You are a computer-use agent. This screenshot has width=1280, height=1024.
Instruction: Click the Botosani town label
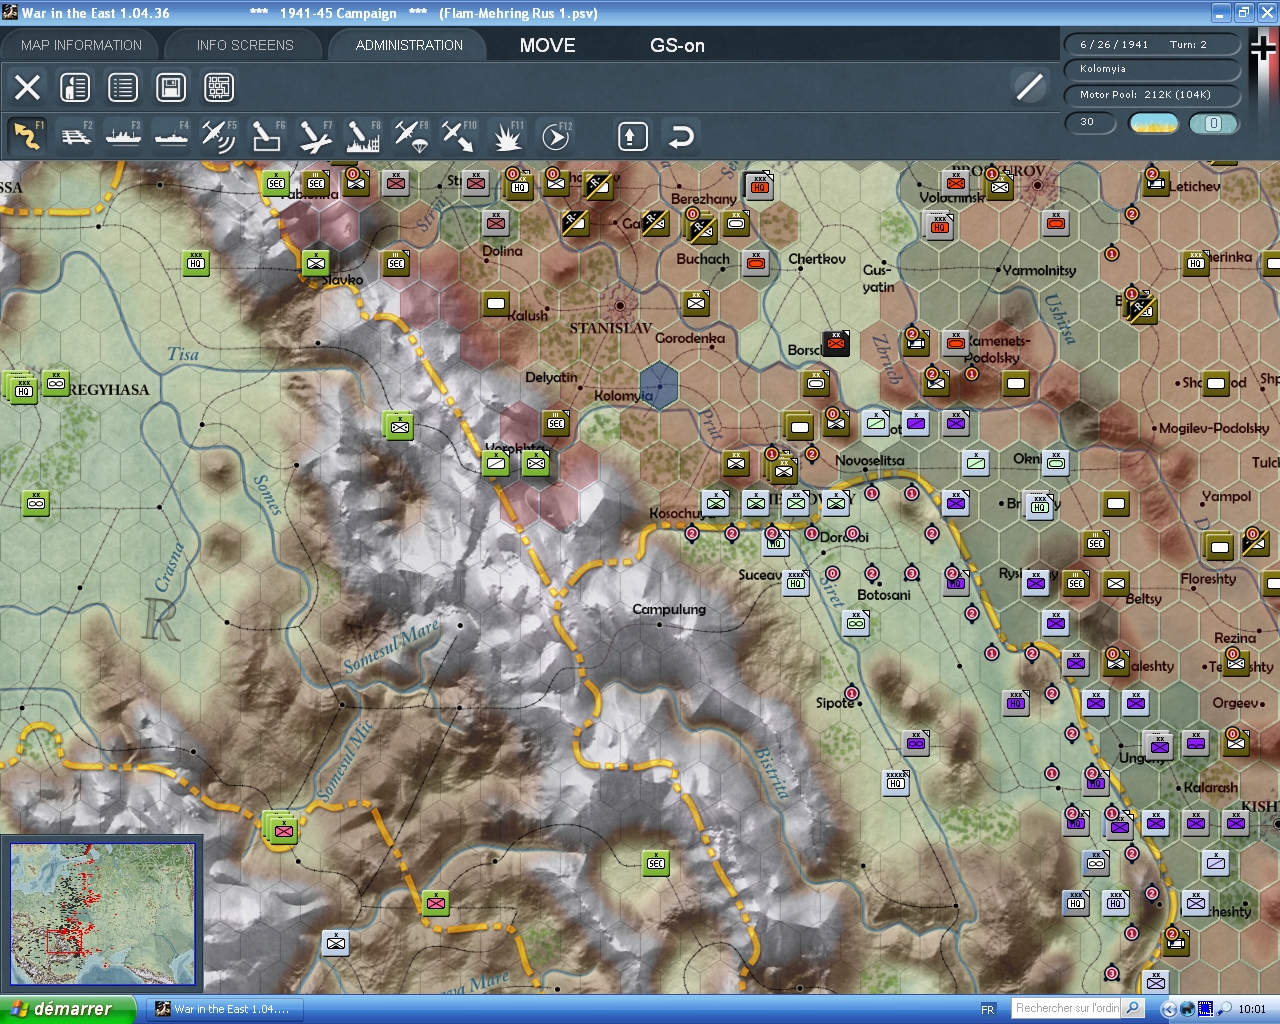pyautogui.click(x=884, y=595)
